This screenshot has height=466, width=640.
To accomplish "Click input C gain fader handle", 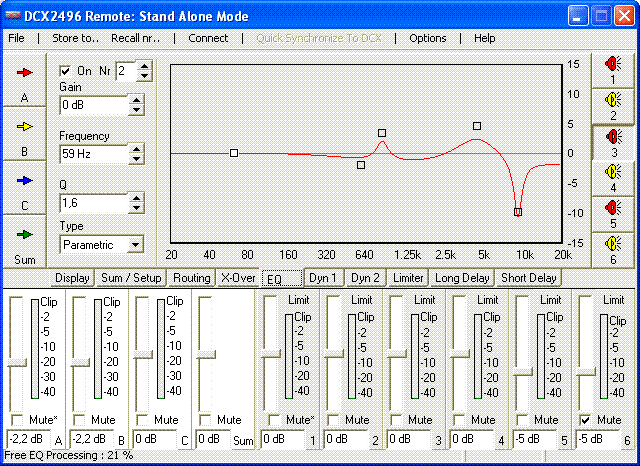I will [143, 355].
